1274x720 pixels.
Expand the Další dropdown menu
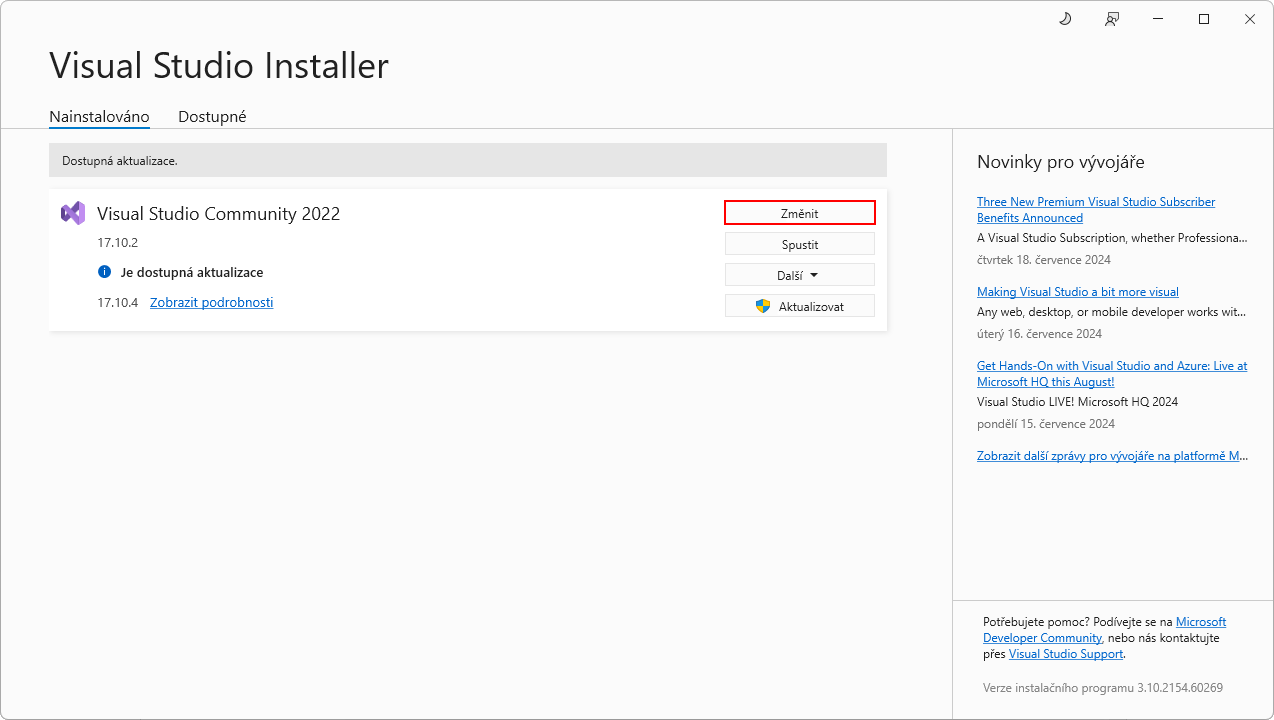point(799,274)
